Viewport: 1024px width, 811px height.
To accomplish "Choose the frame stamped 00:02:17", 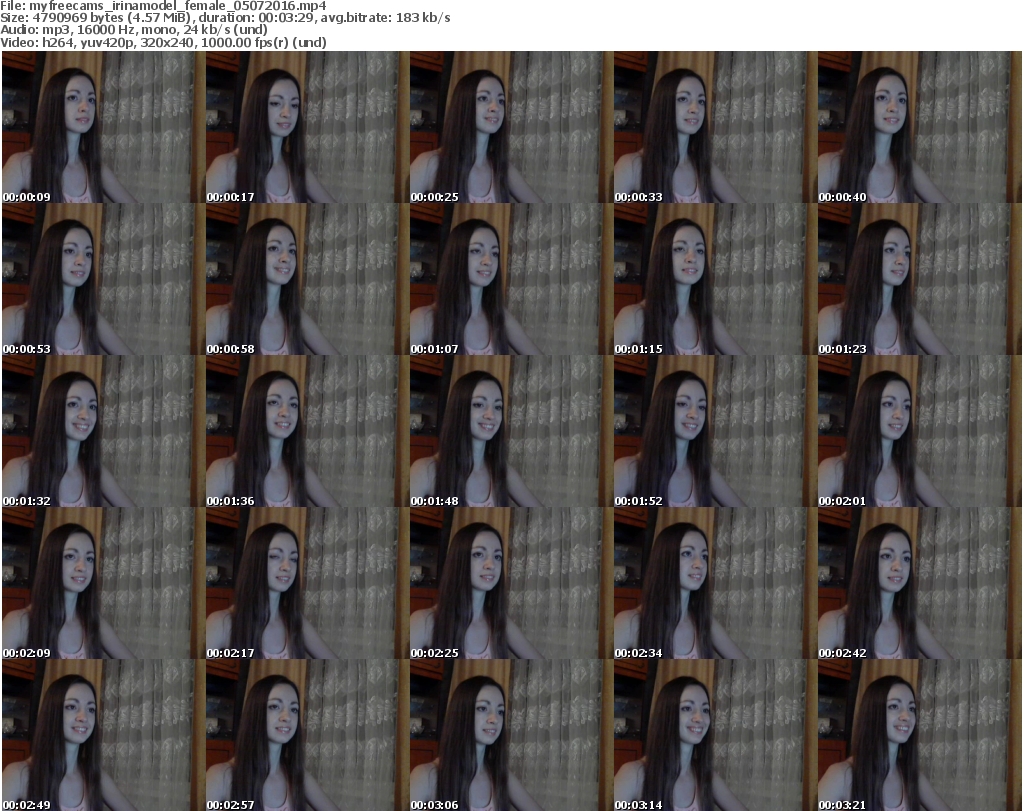I will coord(307,583).
